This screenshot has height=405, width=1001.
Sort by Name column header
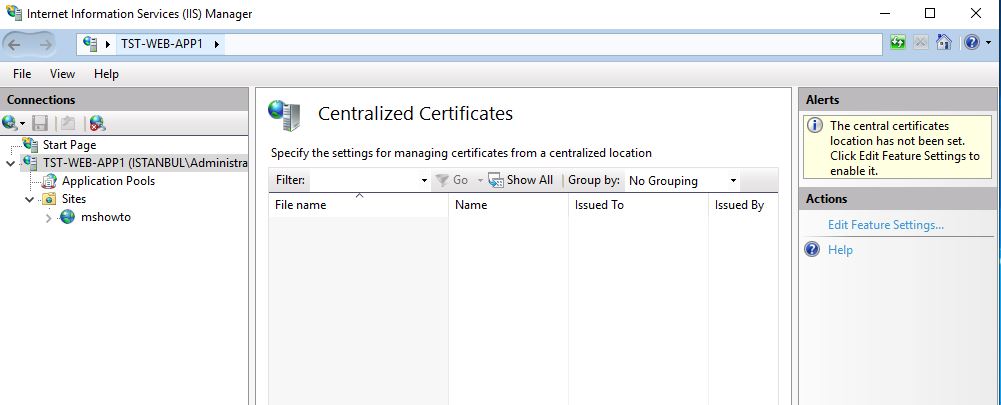[508, 205]
